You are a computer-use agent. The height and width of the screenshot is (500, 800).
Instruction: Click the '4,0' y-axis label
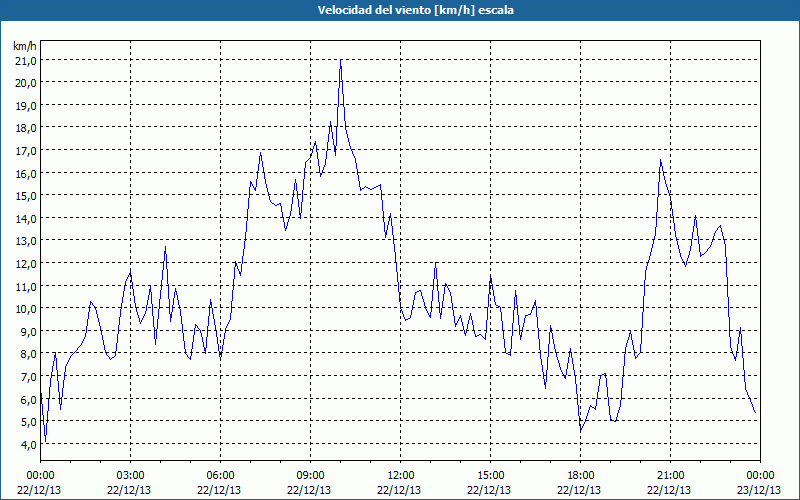click(28, 445)
